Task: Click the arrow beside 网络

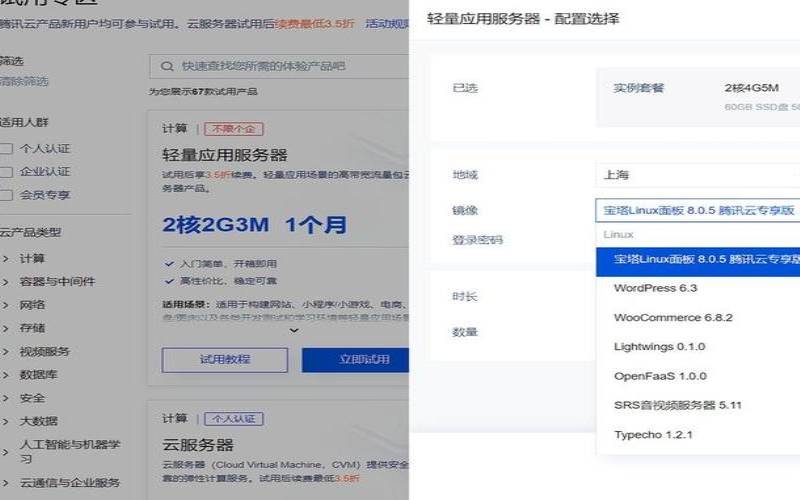Action: [6, 305]
